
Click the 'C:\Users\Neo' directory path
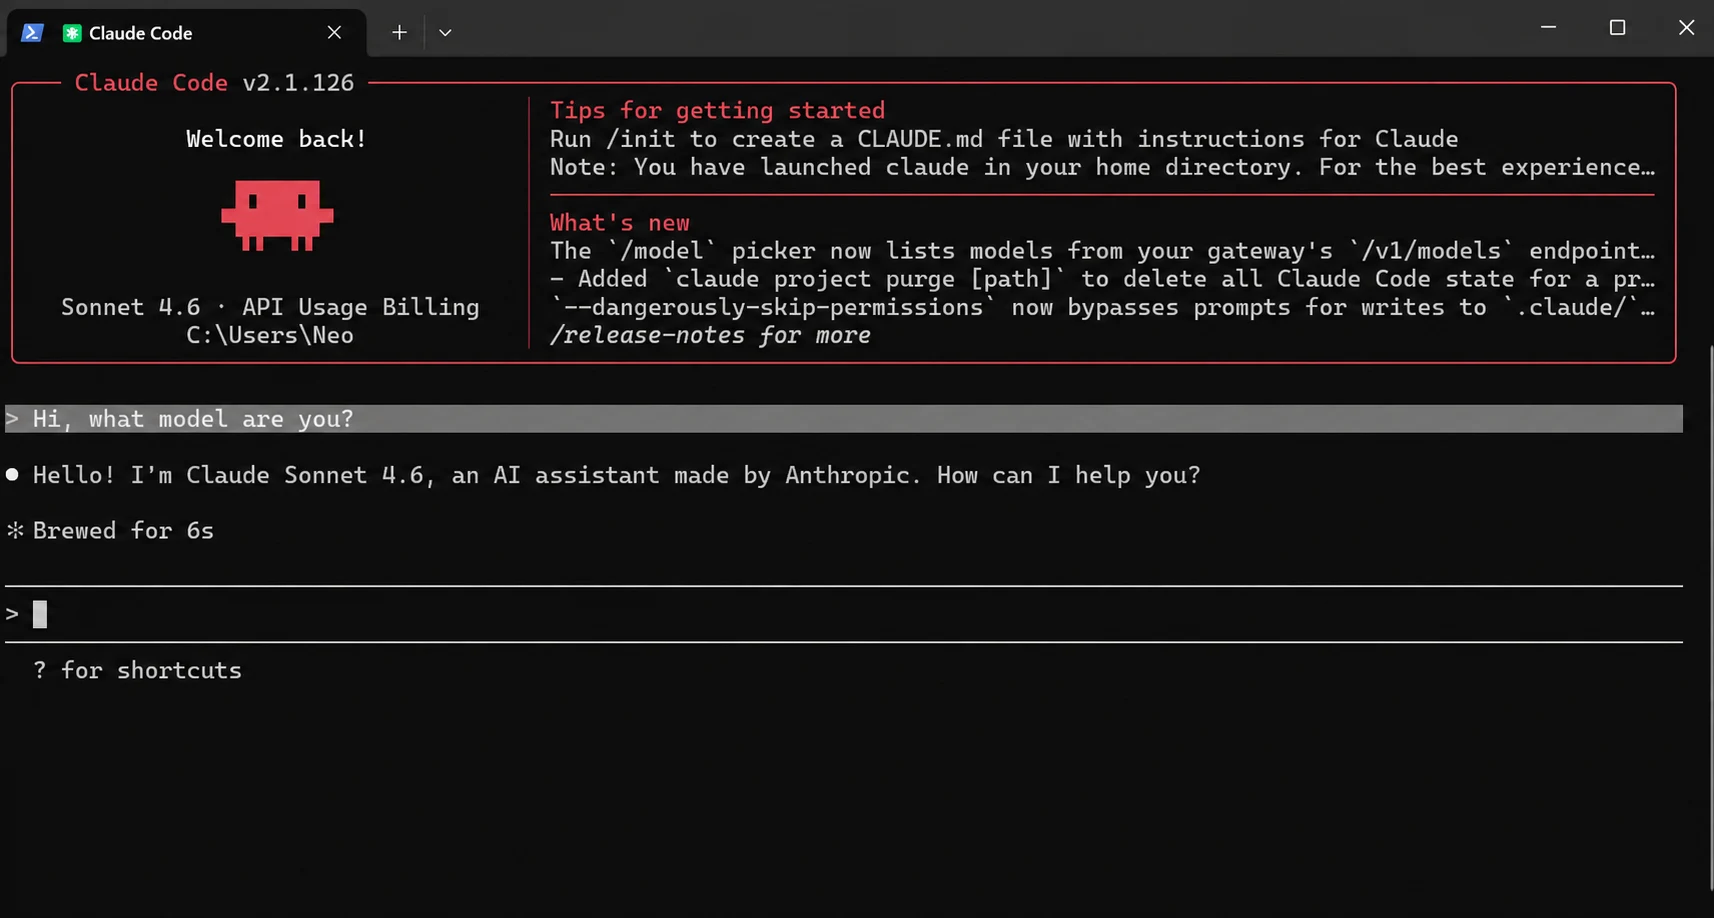270,335
